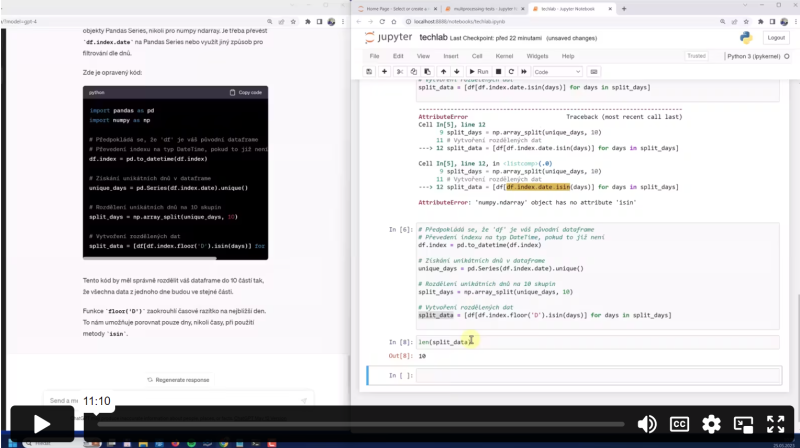Open the Jupyter Kernel menu

pos(504,56)
